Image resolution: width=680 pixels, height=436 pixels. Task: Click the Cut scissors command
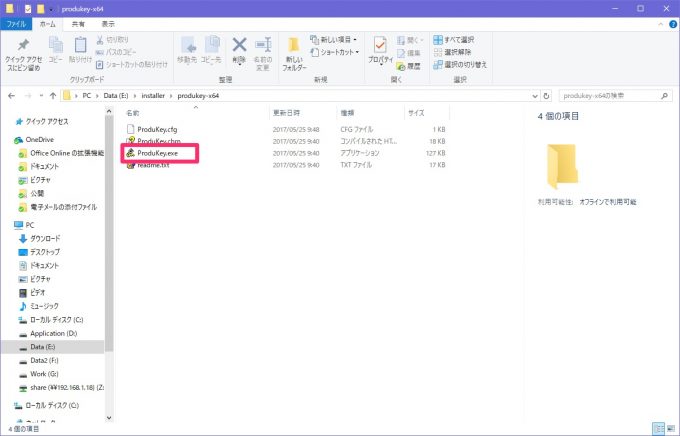pos(112,39)
